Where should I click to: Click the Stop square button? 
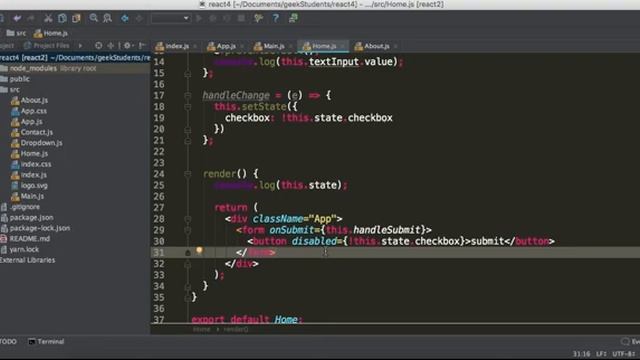(x=241, y=18)
